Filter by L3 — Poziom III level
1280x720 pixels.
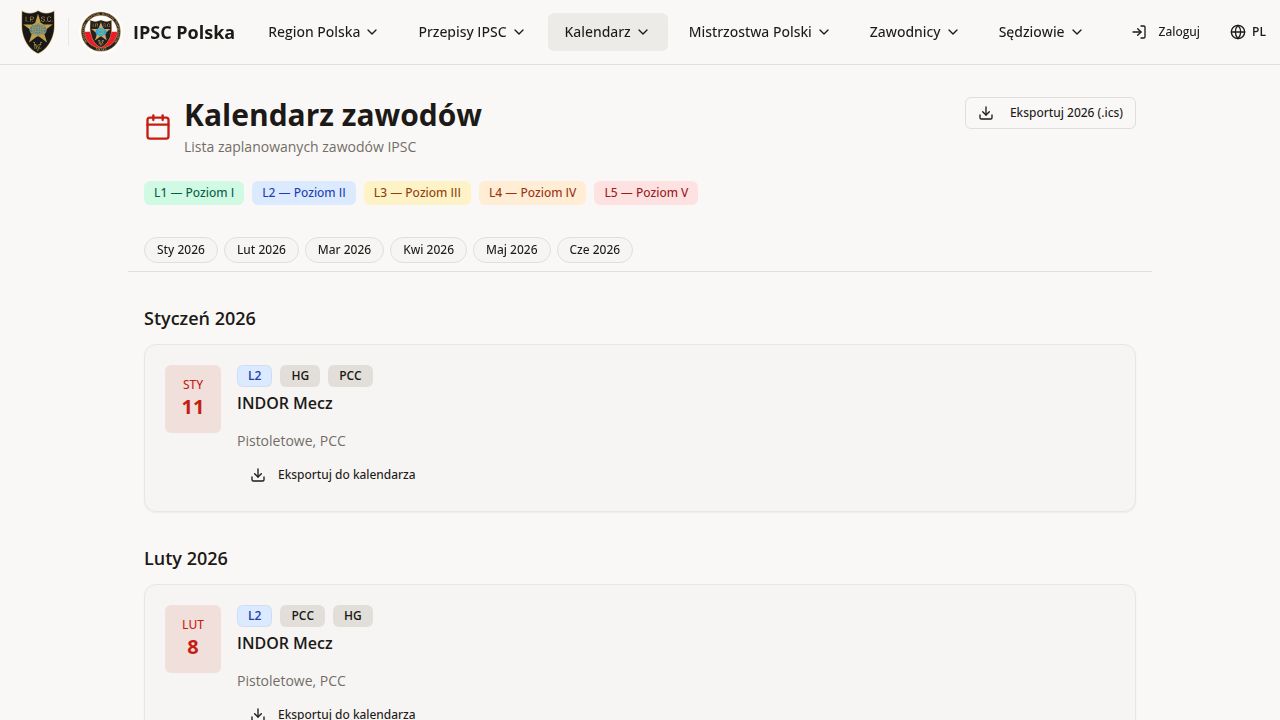pos(417,193)
